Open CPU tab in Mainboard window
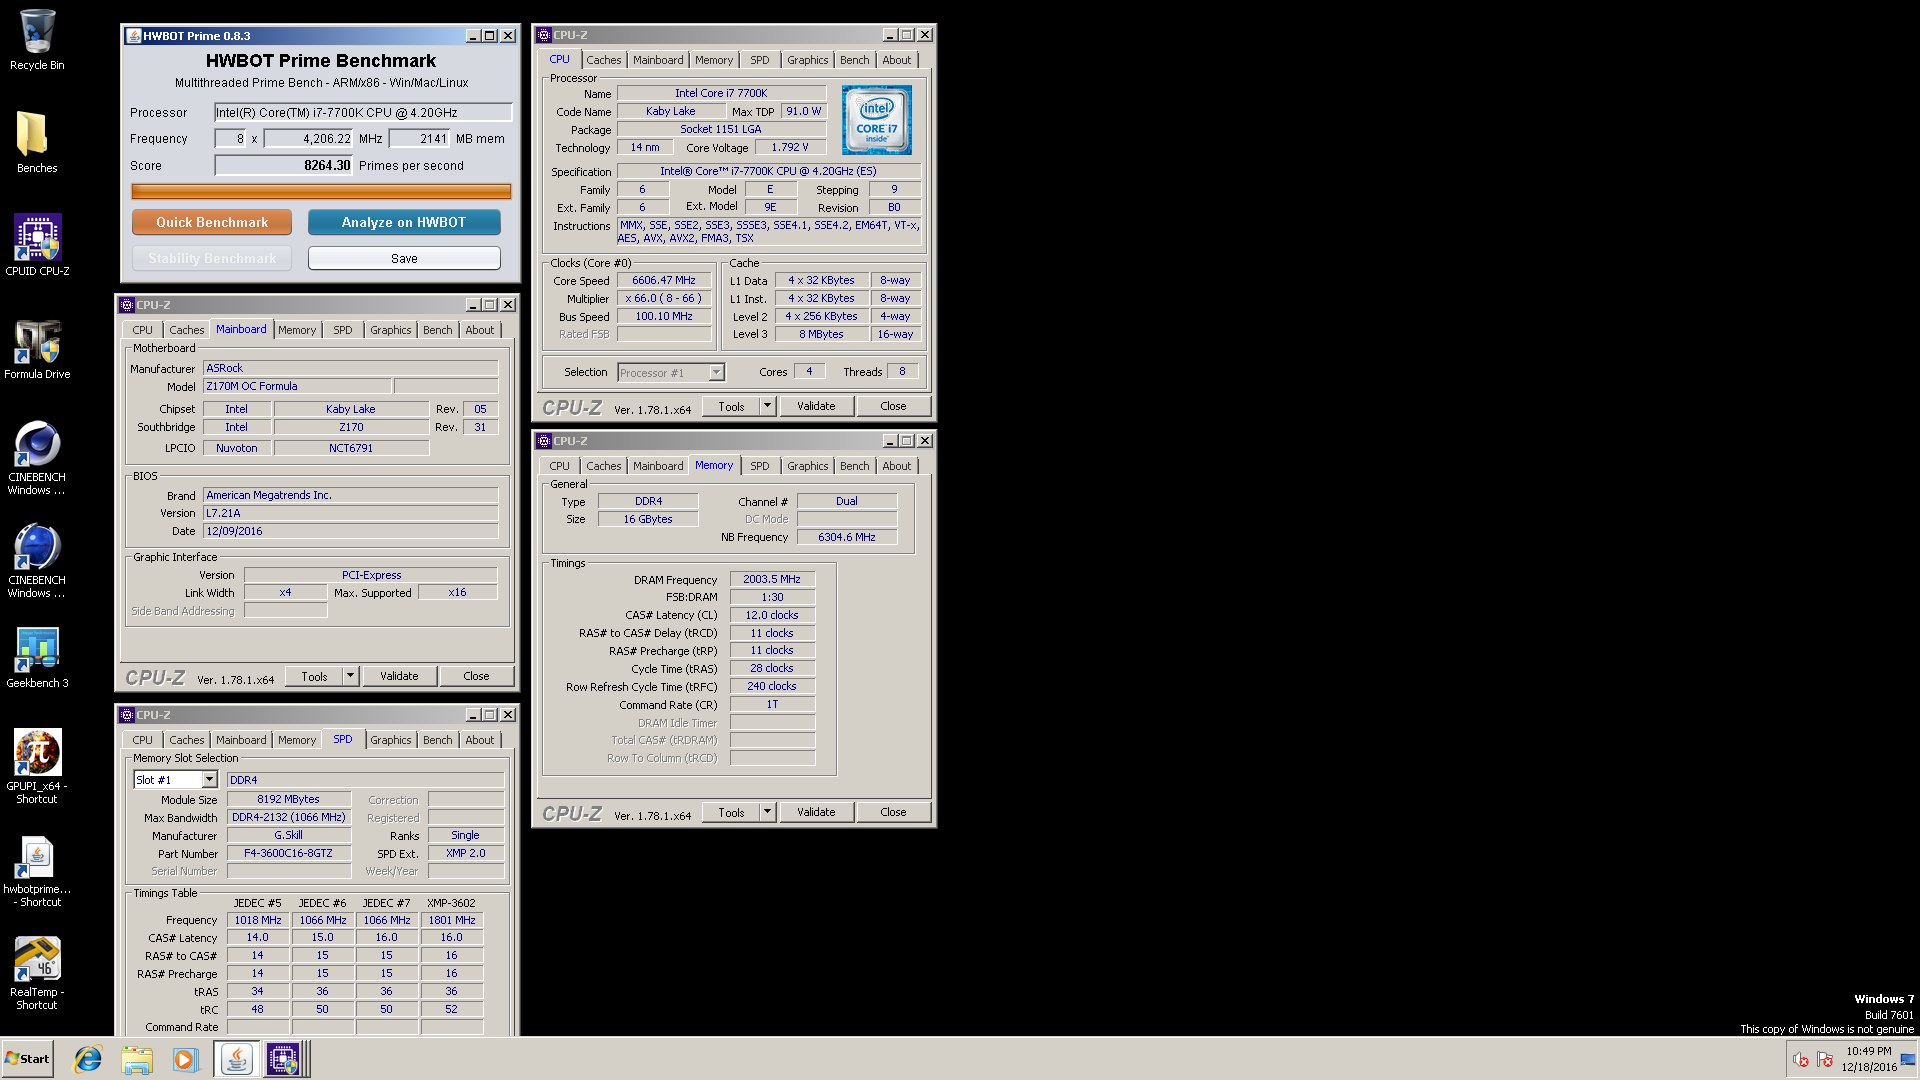Image resolution: width=1920 pixels, height=1080 pixels. (x=143, y=330)
